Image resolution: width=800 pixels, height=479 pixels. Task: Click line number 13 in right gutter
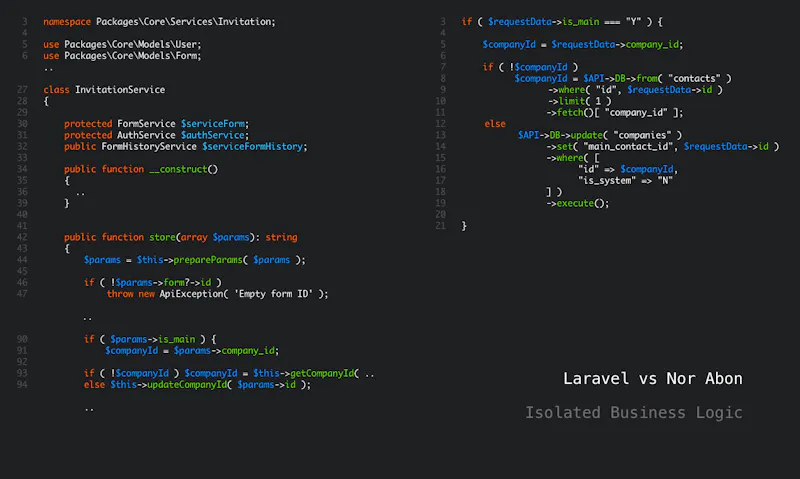(440, 135)
